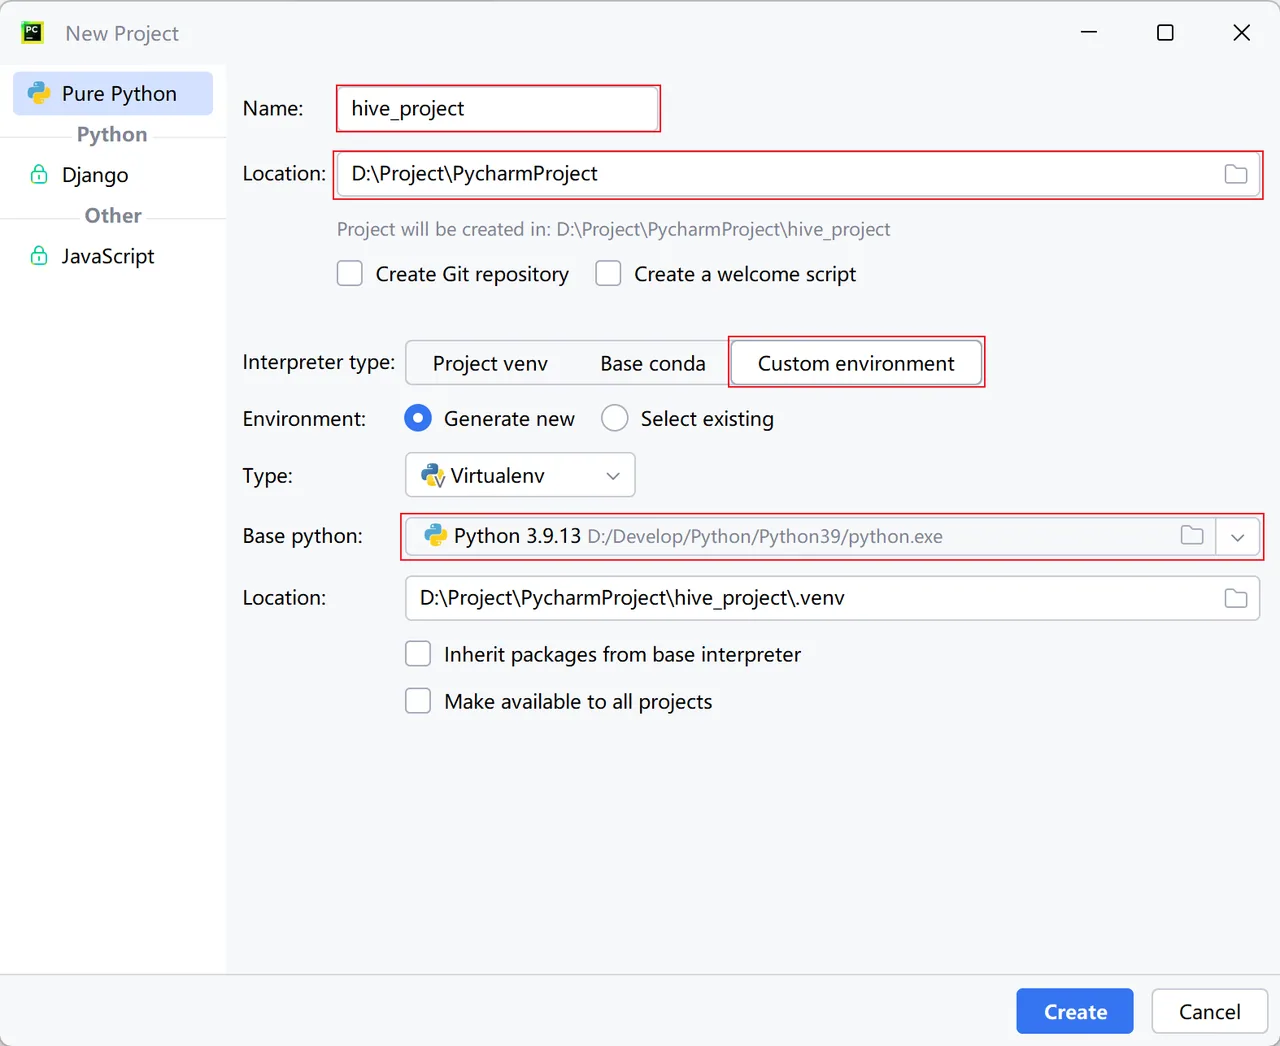Expand the Base python interpreter dropdown arrow

click(1237, 537)
